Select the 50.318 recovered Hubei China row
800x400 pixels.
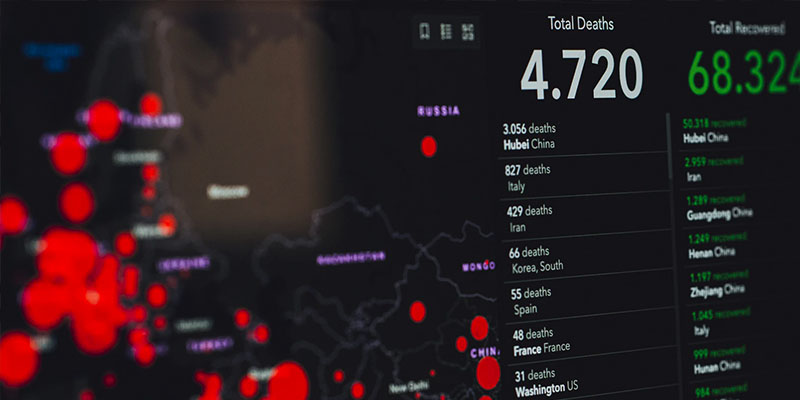(x=740, y=131)
